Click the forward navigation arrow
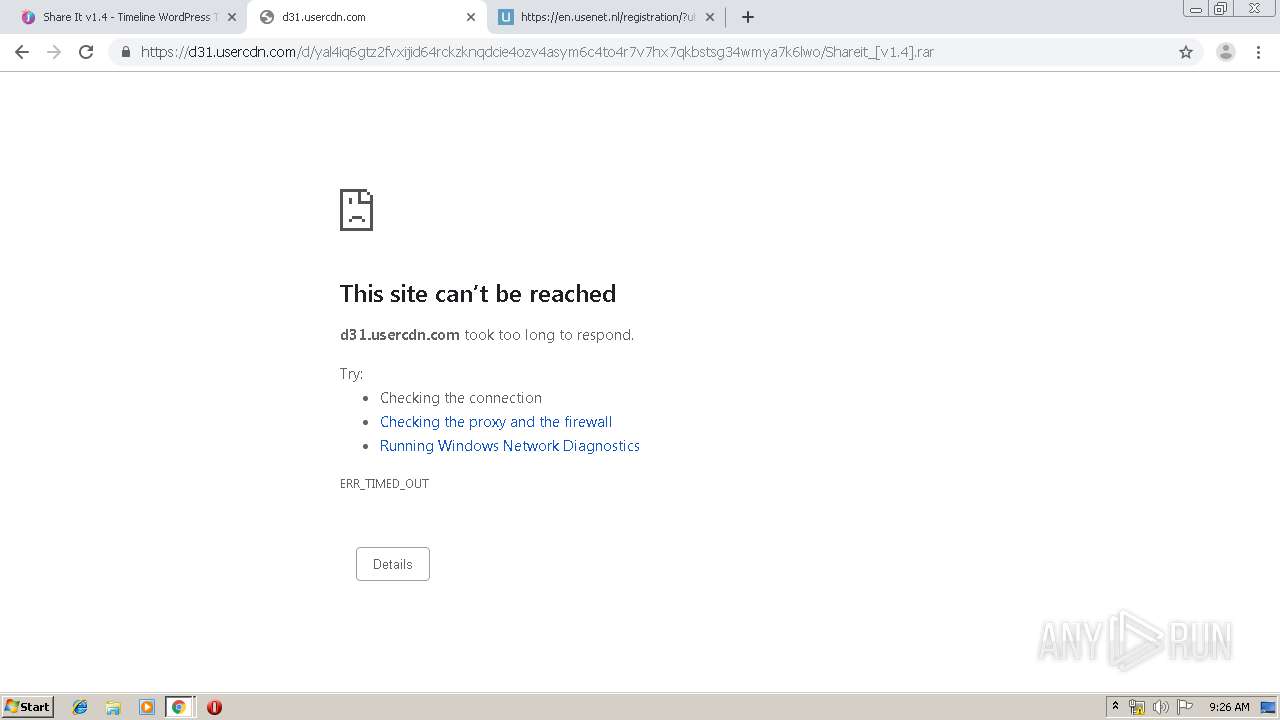The height and width of the screenshot is (720, 1280). [54, 52]
